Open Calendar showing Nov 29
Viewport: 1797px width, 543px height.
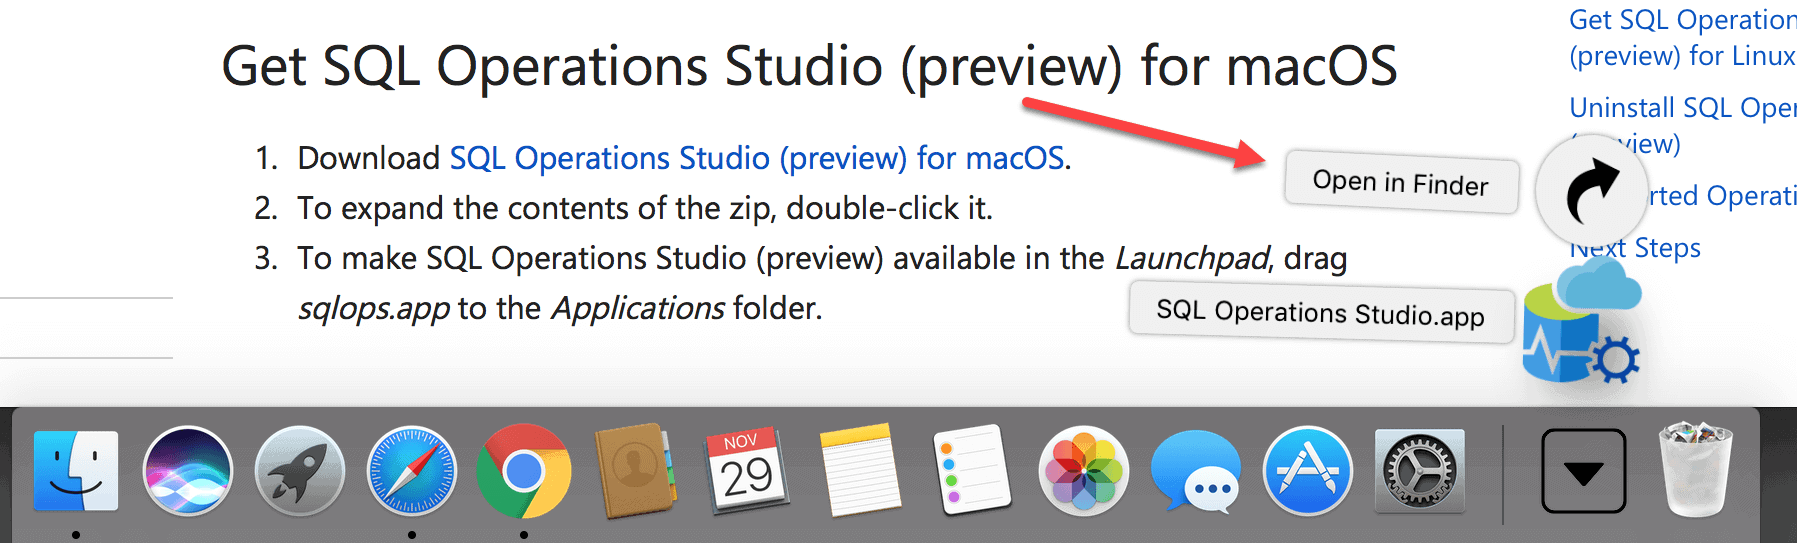(x=748, y=470)
